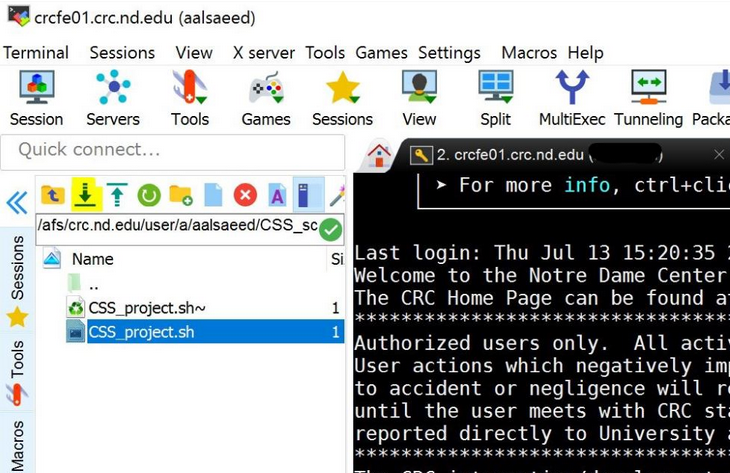Click the home tab icon
This screenshot has height=473, width=730.
point(379,155)
